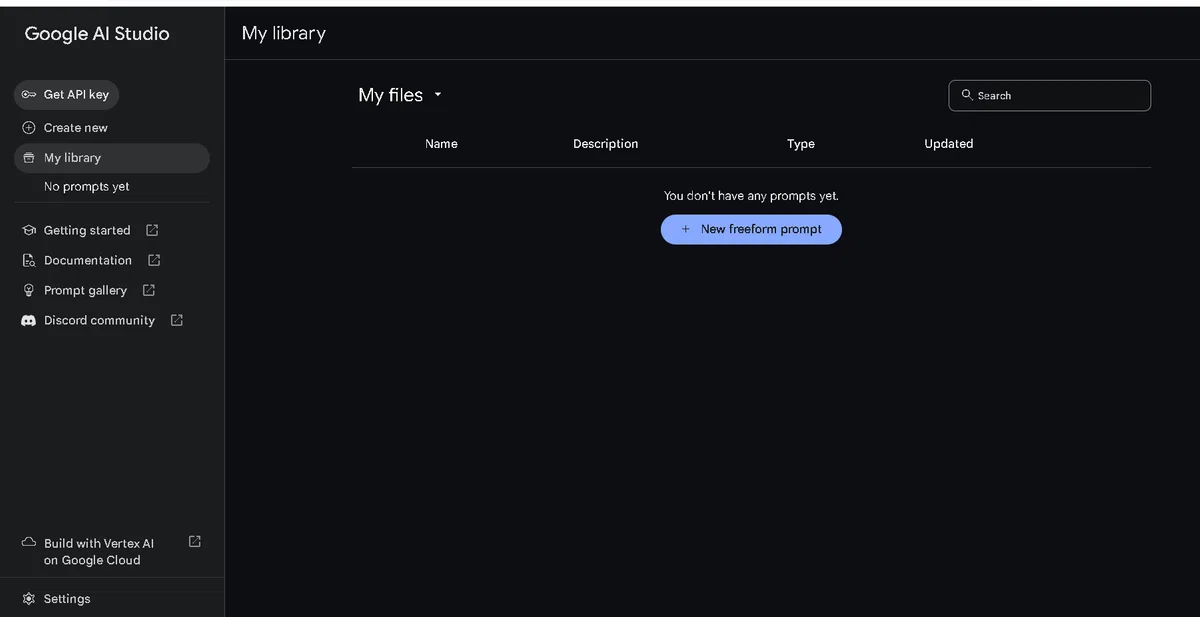Click the "You don't have any prompts yet." message
Image resolution: width=1200 pixels, height=617 pixels.
click(x=751, y=196)
